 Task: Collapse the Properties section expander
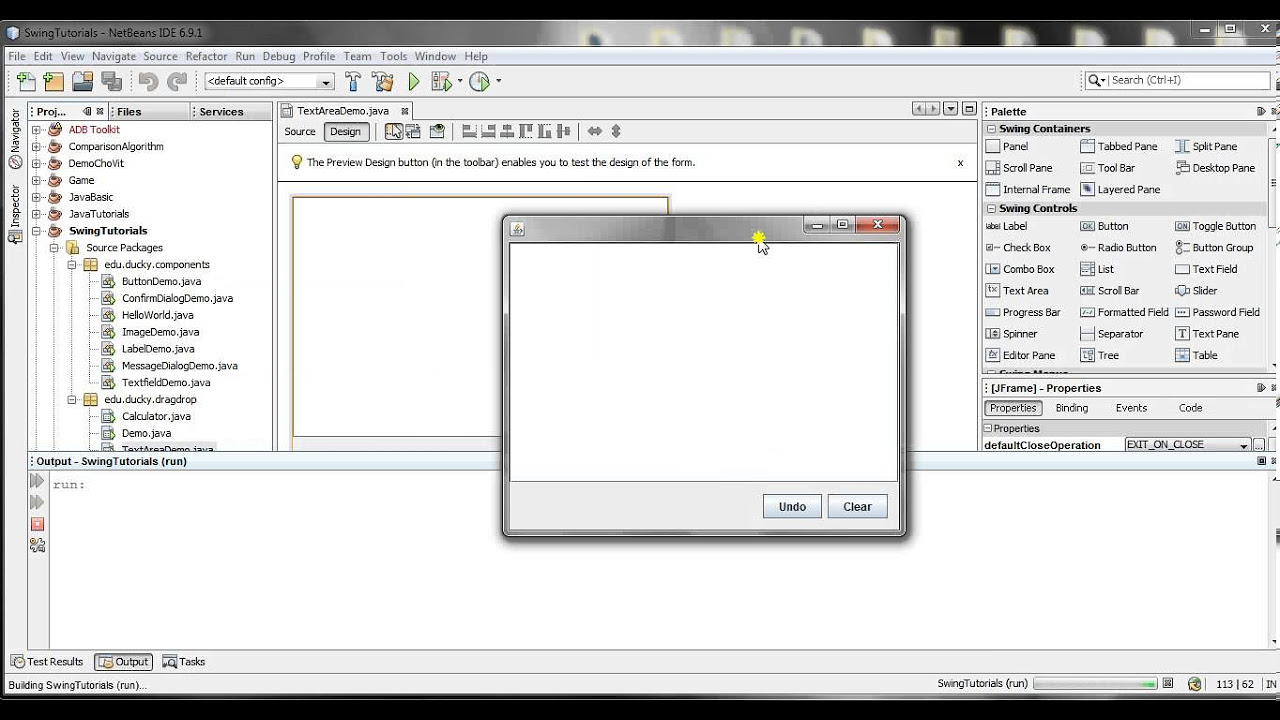988,428
